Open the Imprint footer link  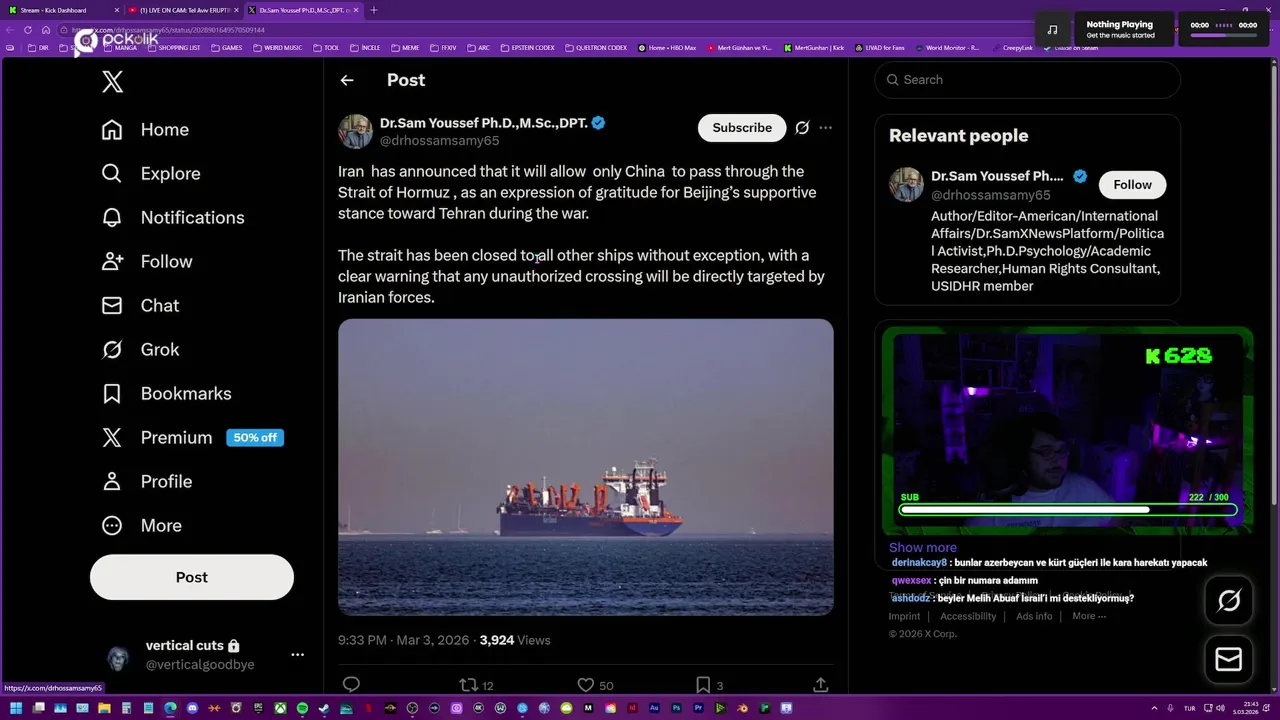click(904, 617)
